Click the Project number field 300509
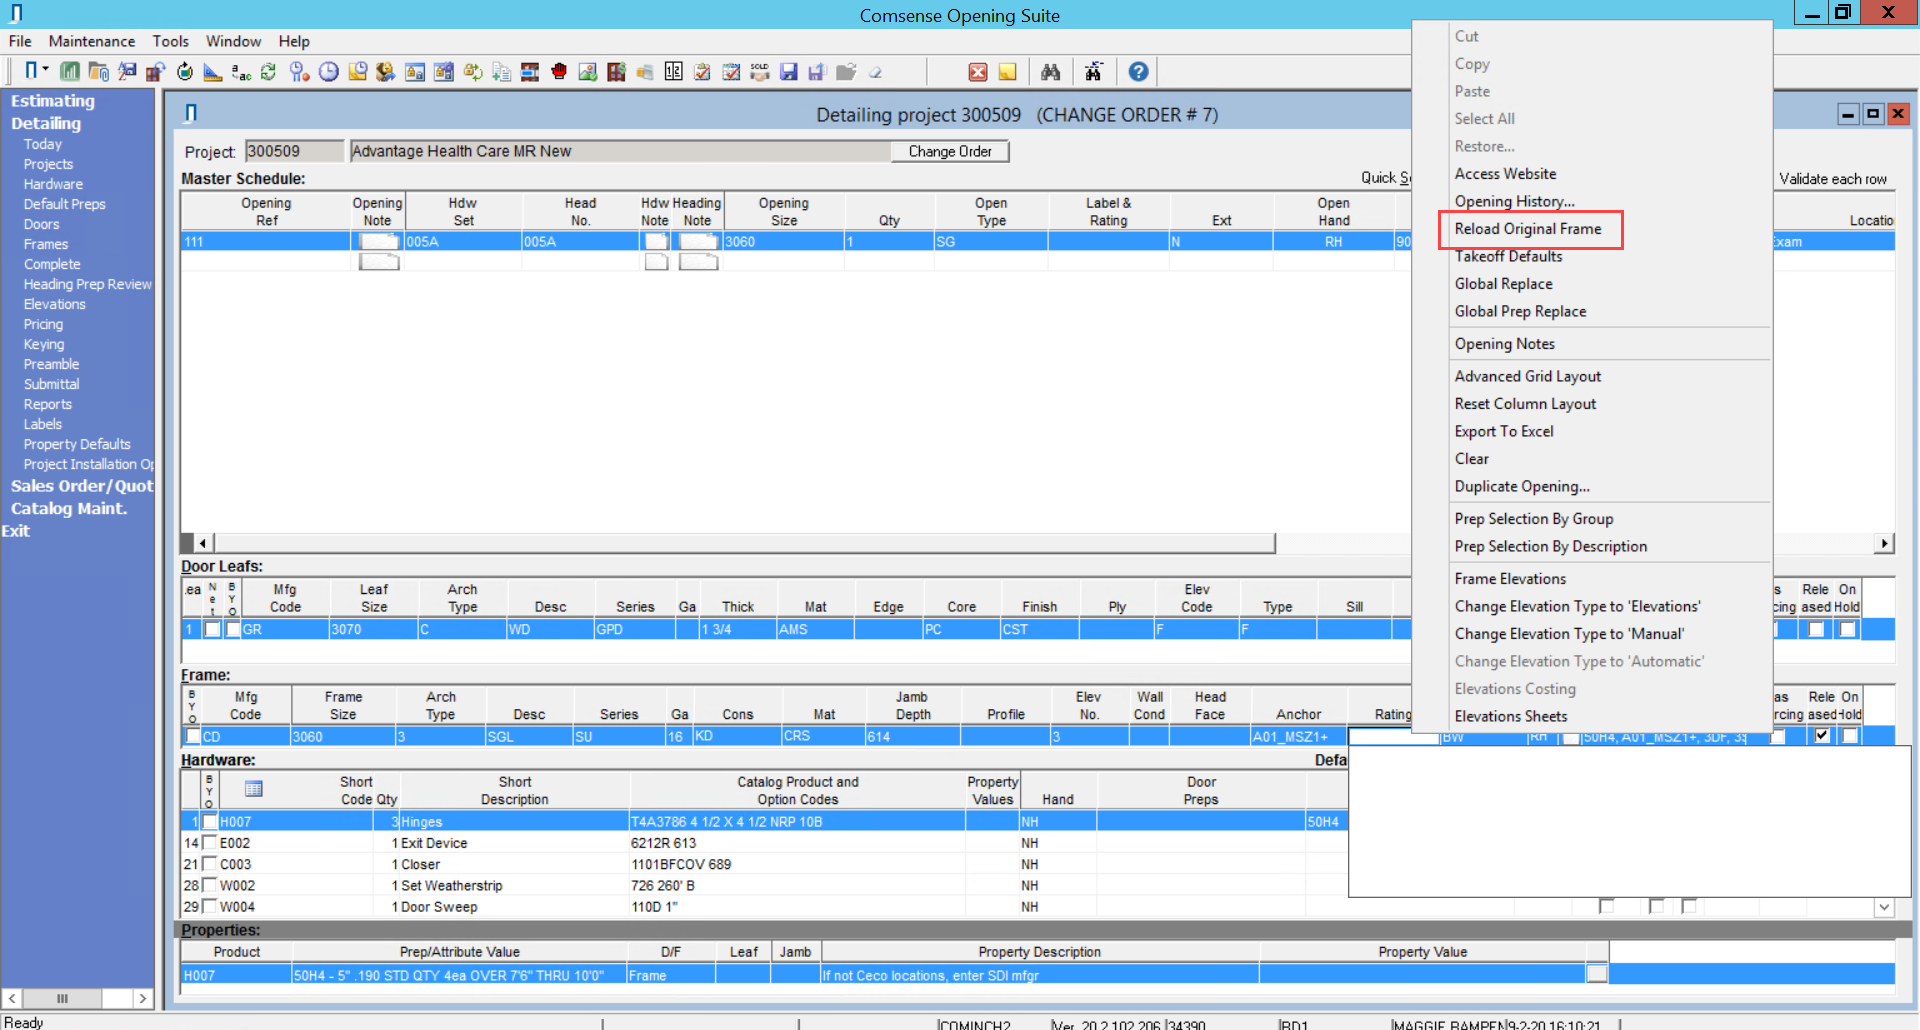Viewport: 1920px width, 1030px height. pos(294,151)
